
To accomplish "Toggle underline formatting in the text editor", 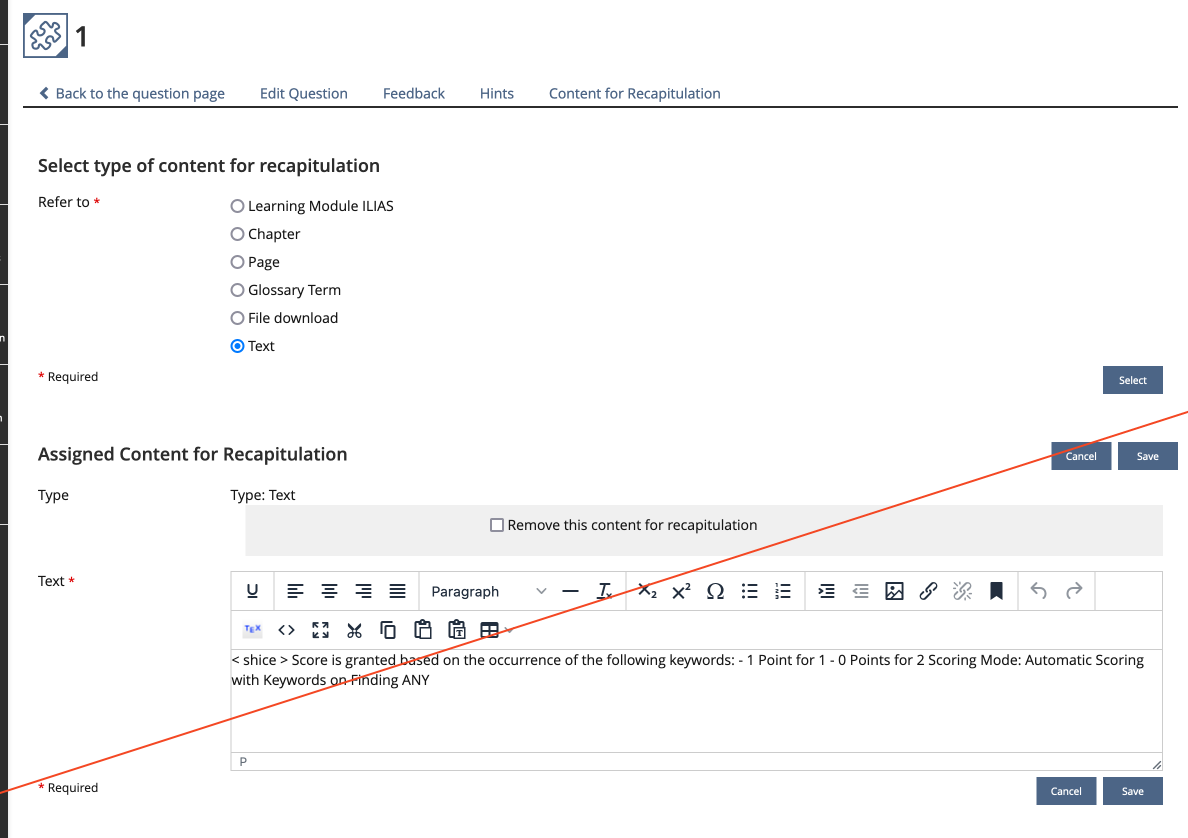I will tap(252, 591).
